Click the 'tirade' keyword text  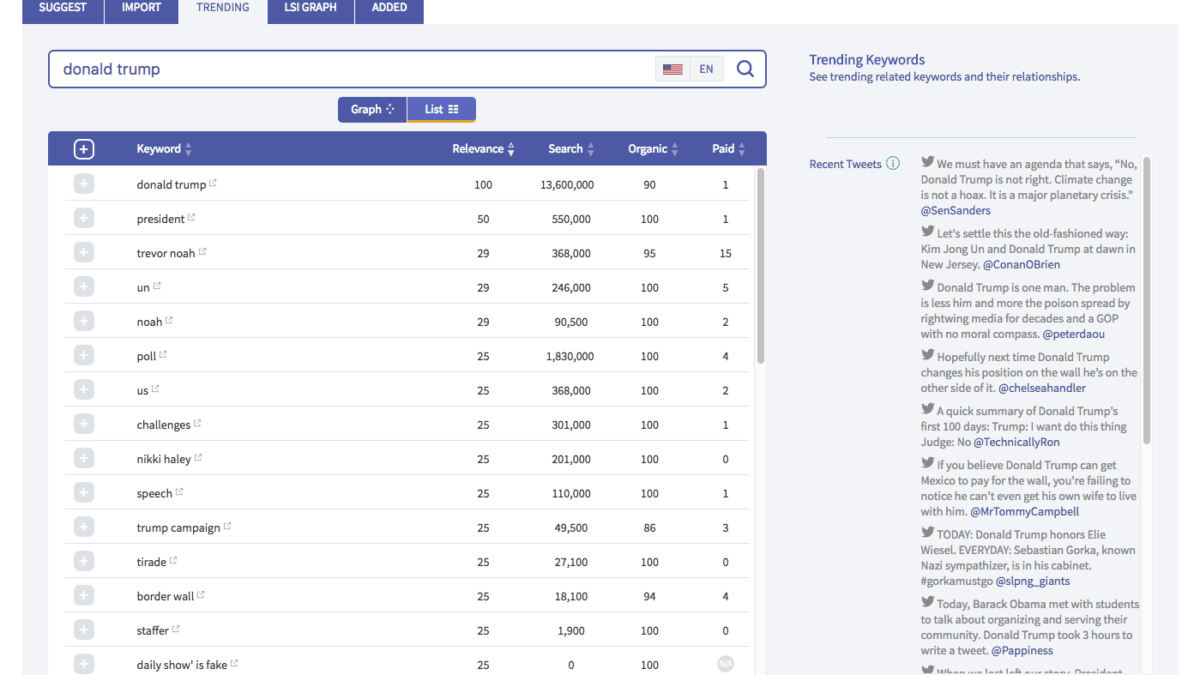[152, 562]
